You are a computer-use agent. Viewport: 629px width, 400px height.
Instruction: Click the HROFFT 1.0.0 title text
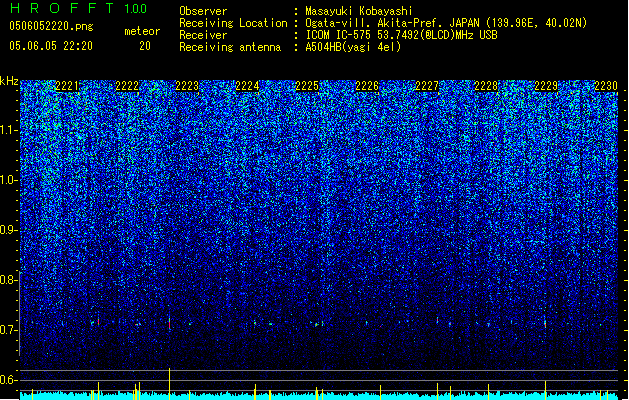point(79,8)
